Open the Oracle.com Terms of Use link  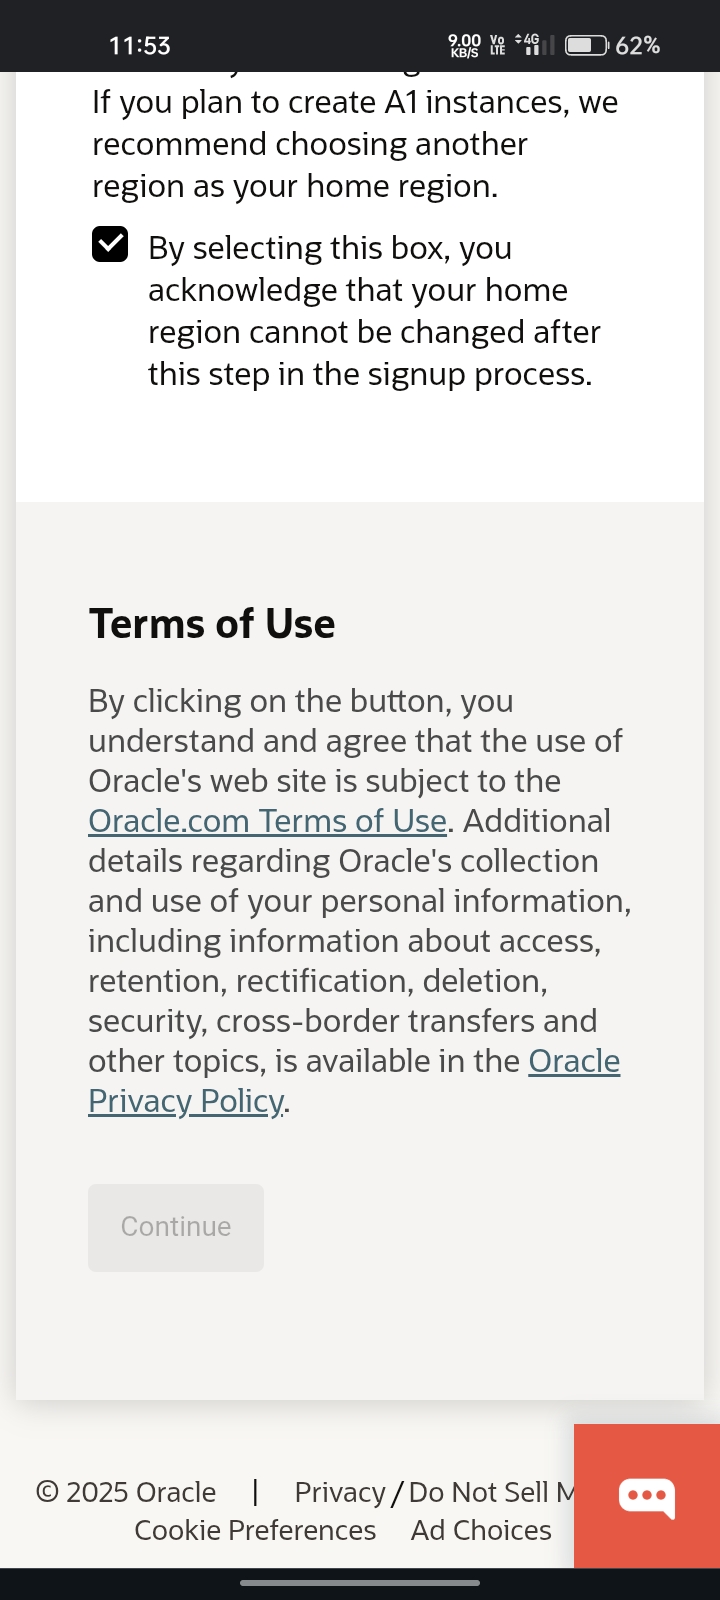(267, 821)
